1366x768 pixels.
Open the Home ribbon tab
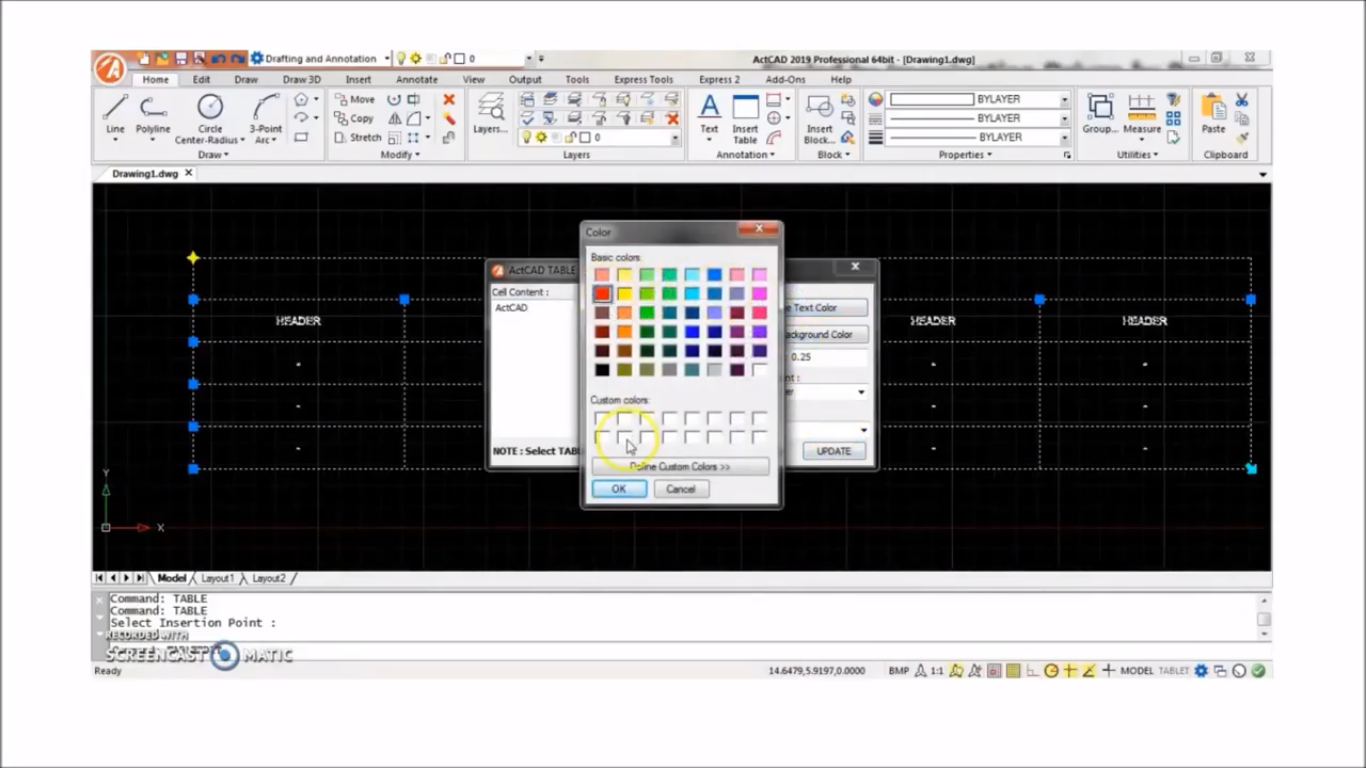155,80
